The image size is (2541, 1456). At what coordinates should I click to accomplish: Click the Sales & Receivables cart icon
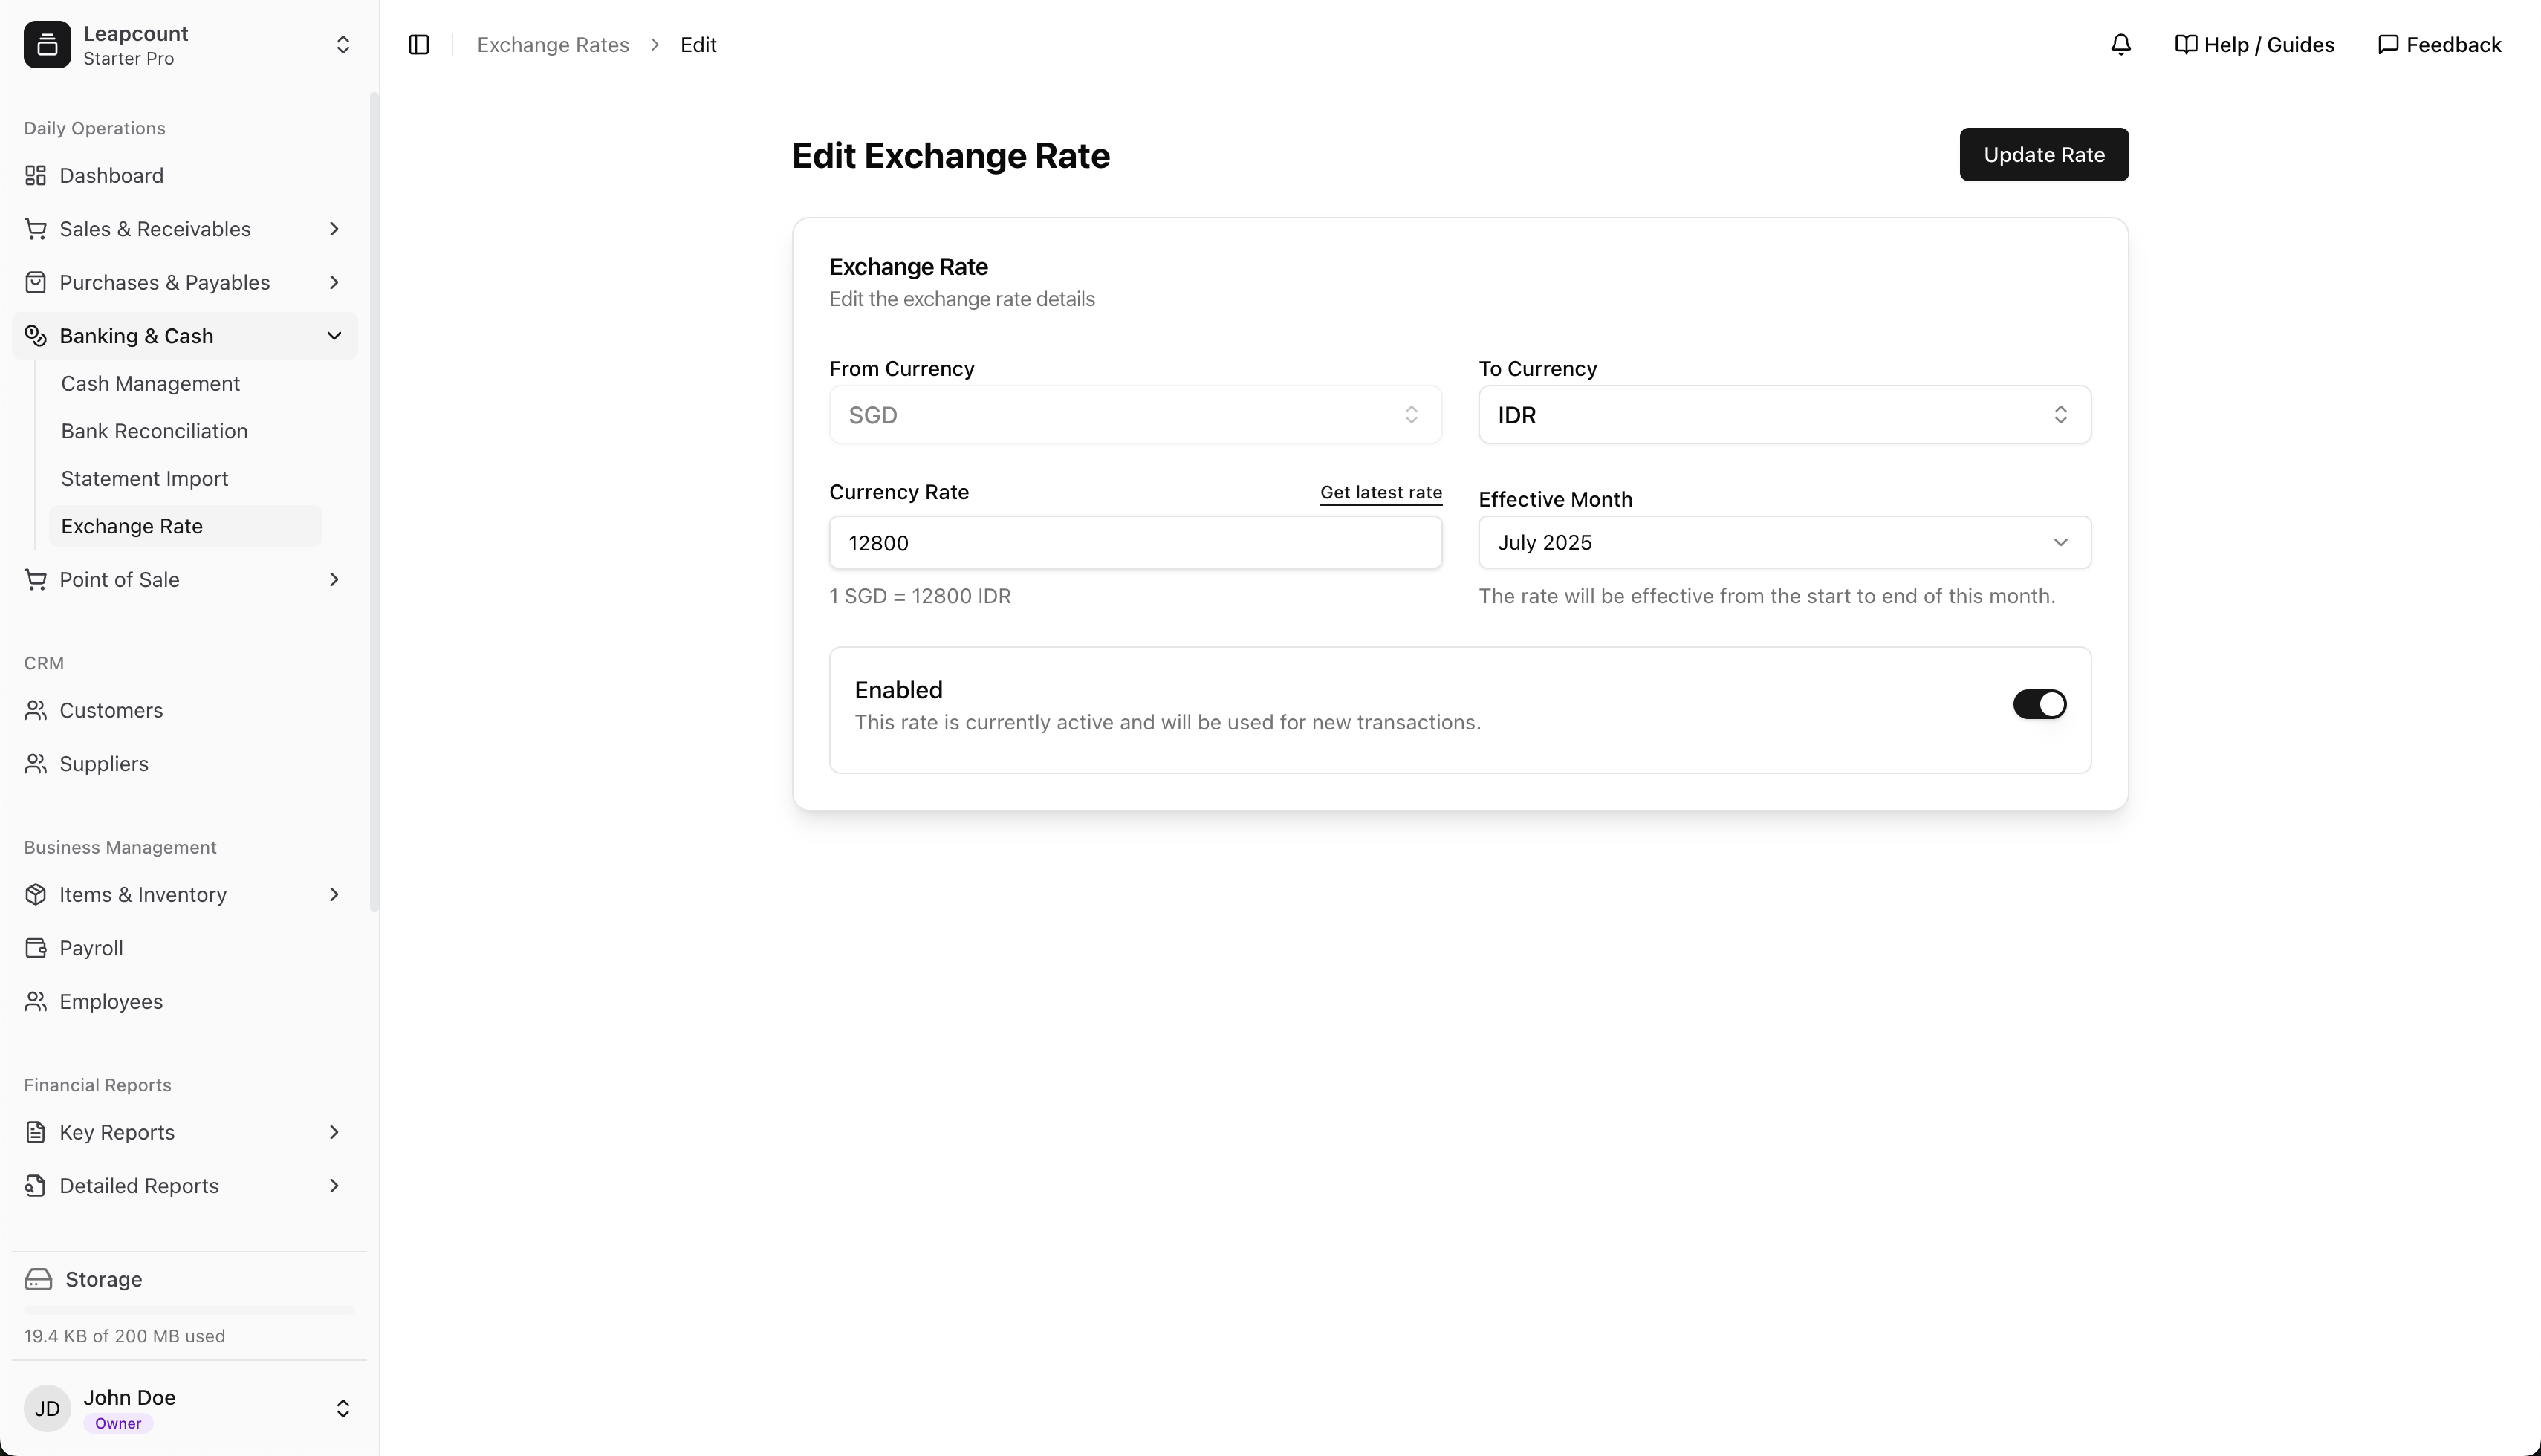(x=36, y=229)
